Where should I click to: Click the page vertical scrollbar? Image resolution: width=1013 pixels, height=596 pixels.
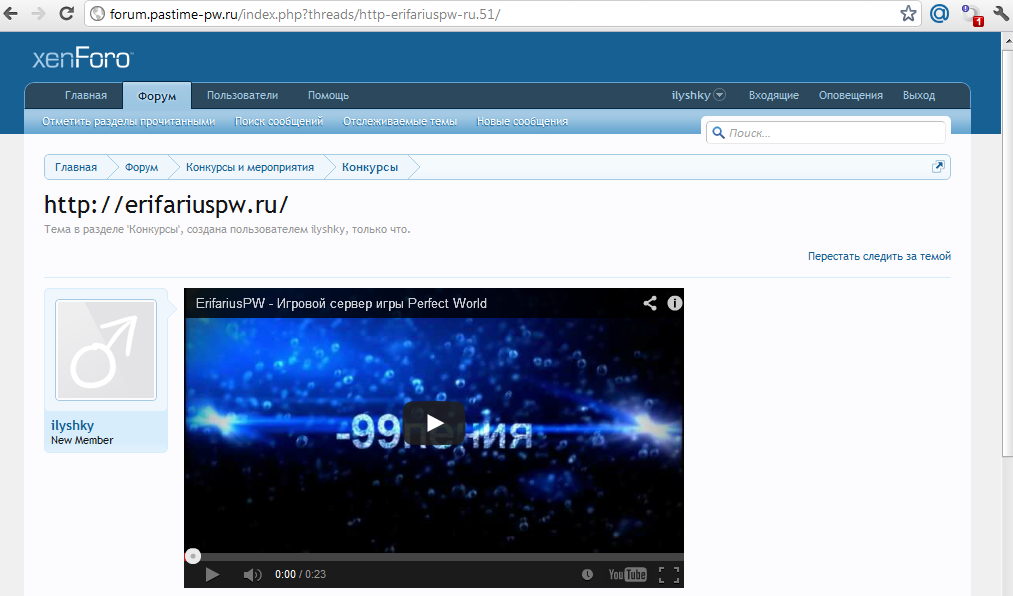click(1007, 252)
